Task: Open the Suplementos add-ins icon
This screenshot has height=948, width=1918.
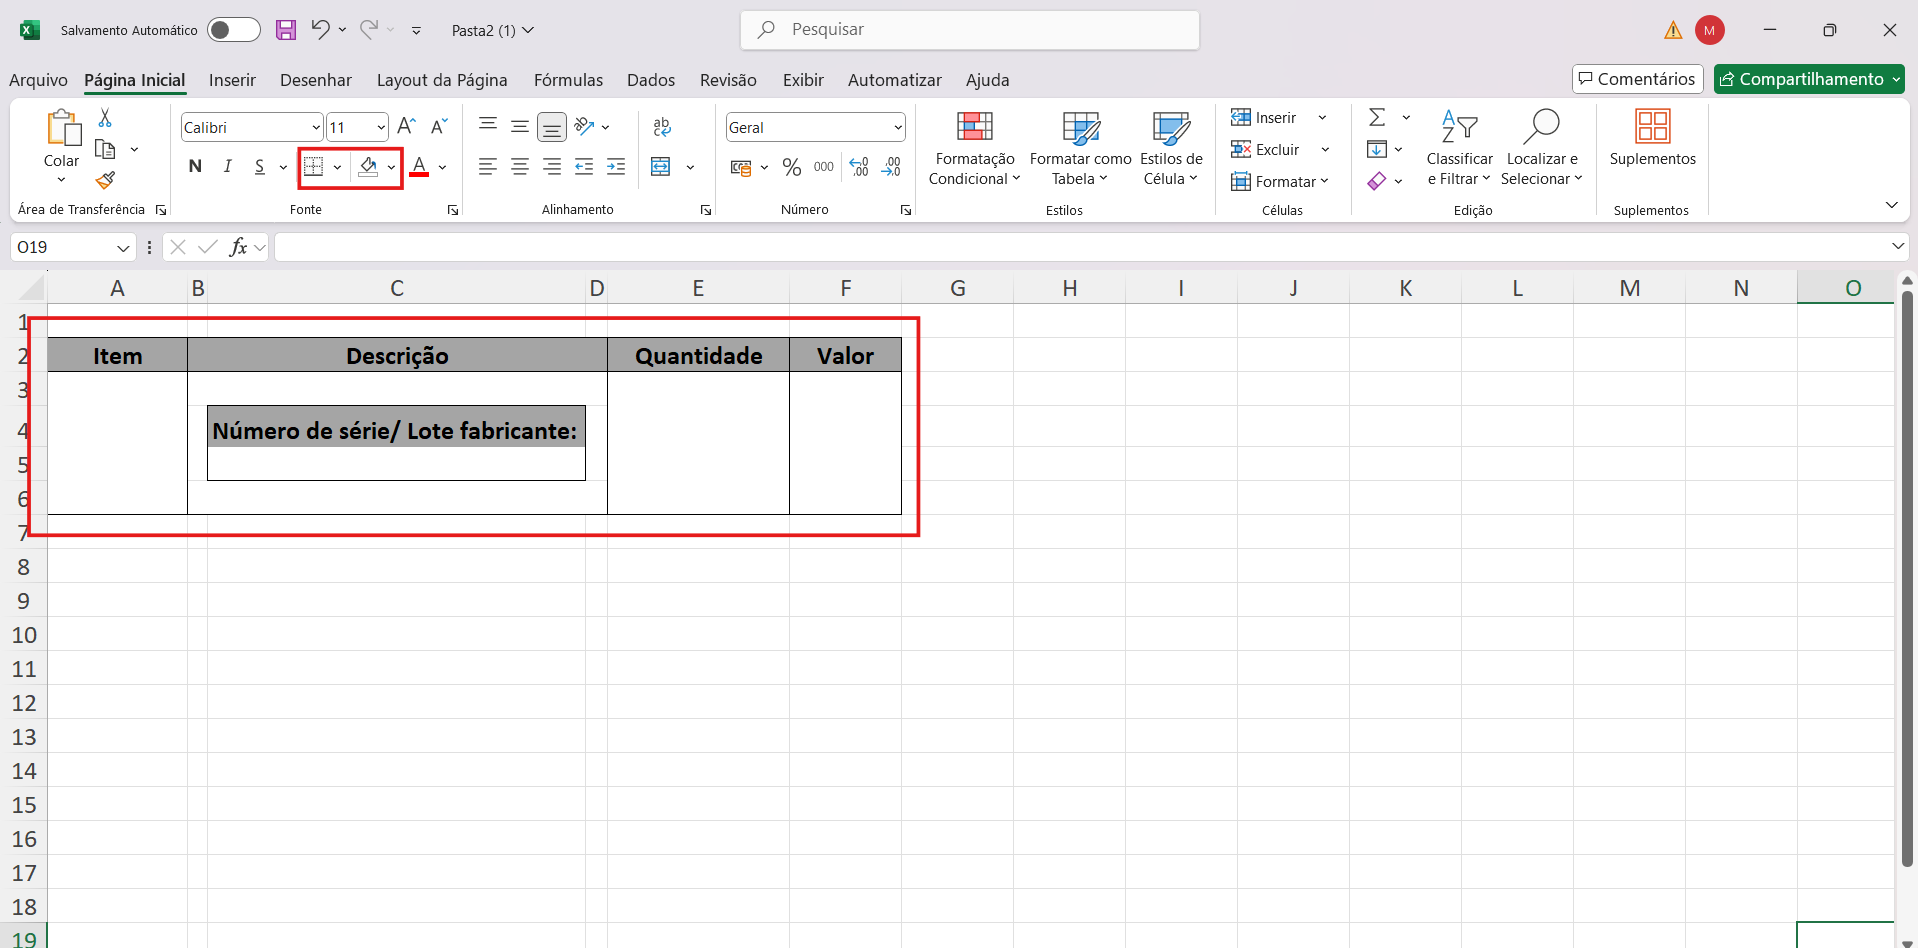Action: (1653, 127)
